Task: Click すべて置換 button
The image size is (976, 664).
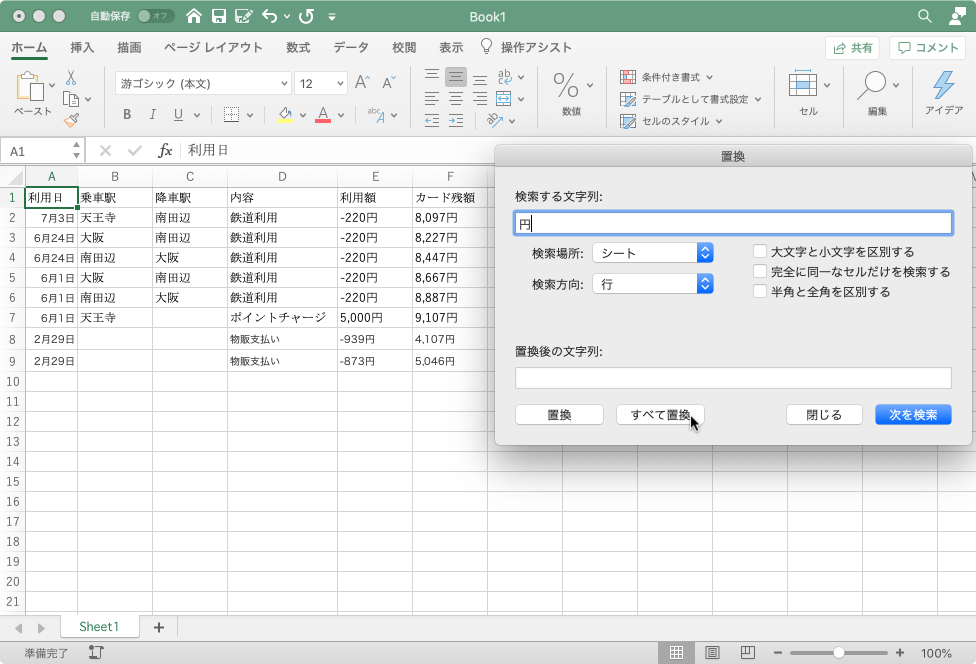Action: [660, 414]
